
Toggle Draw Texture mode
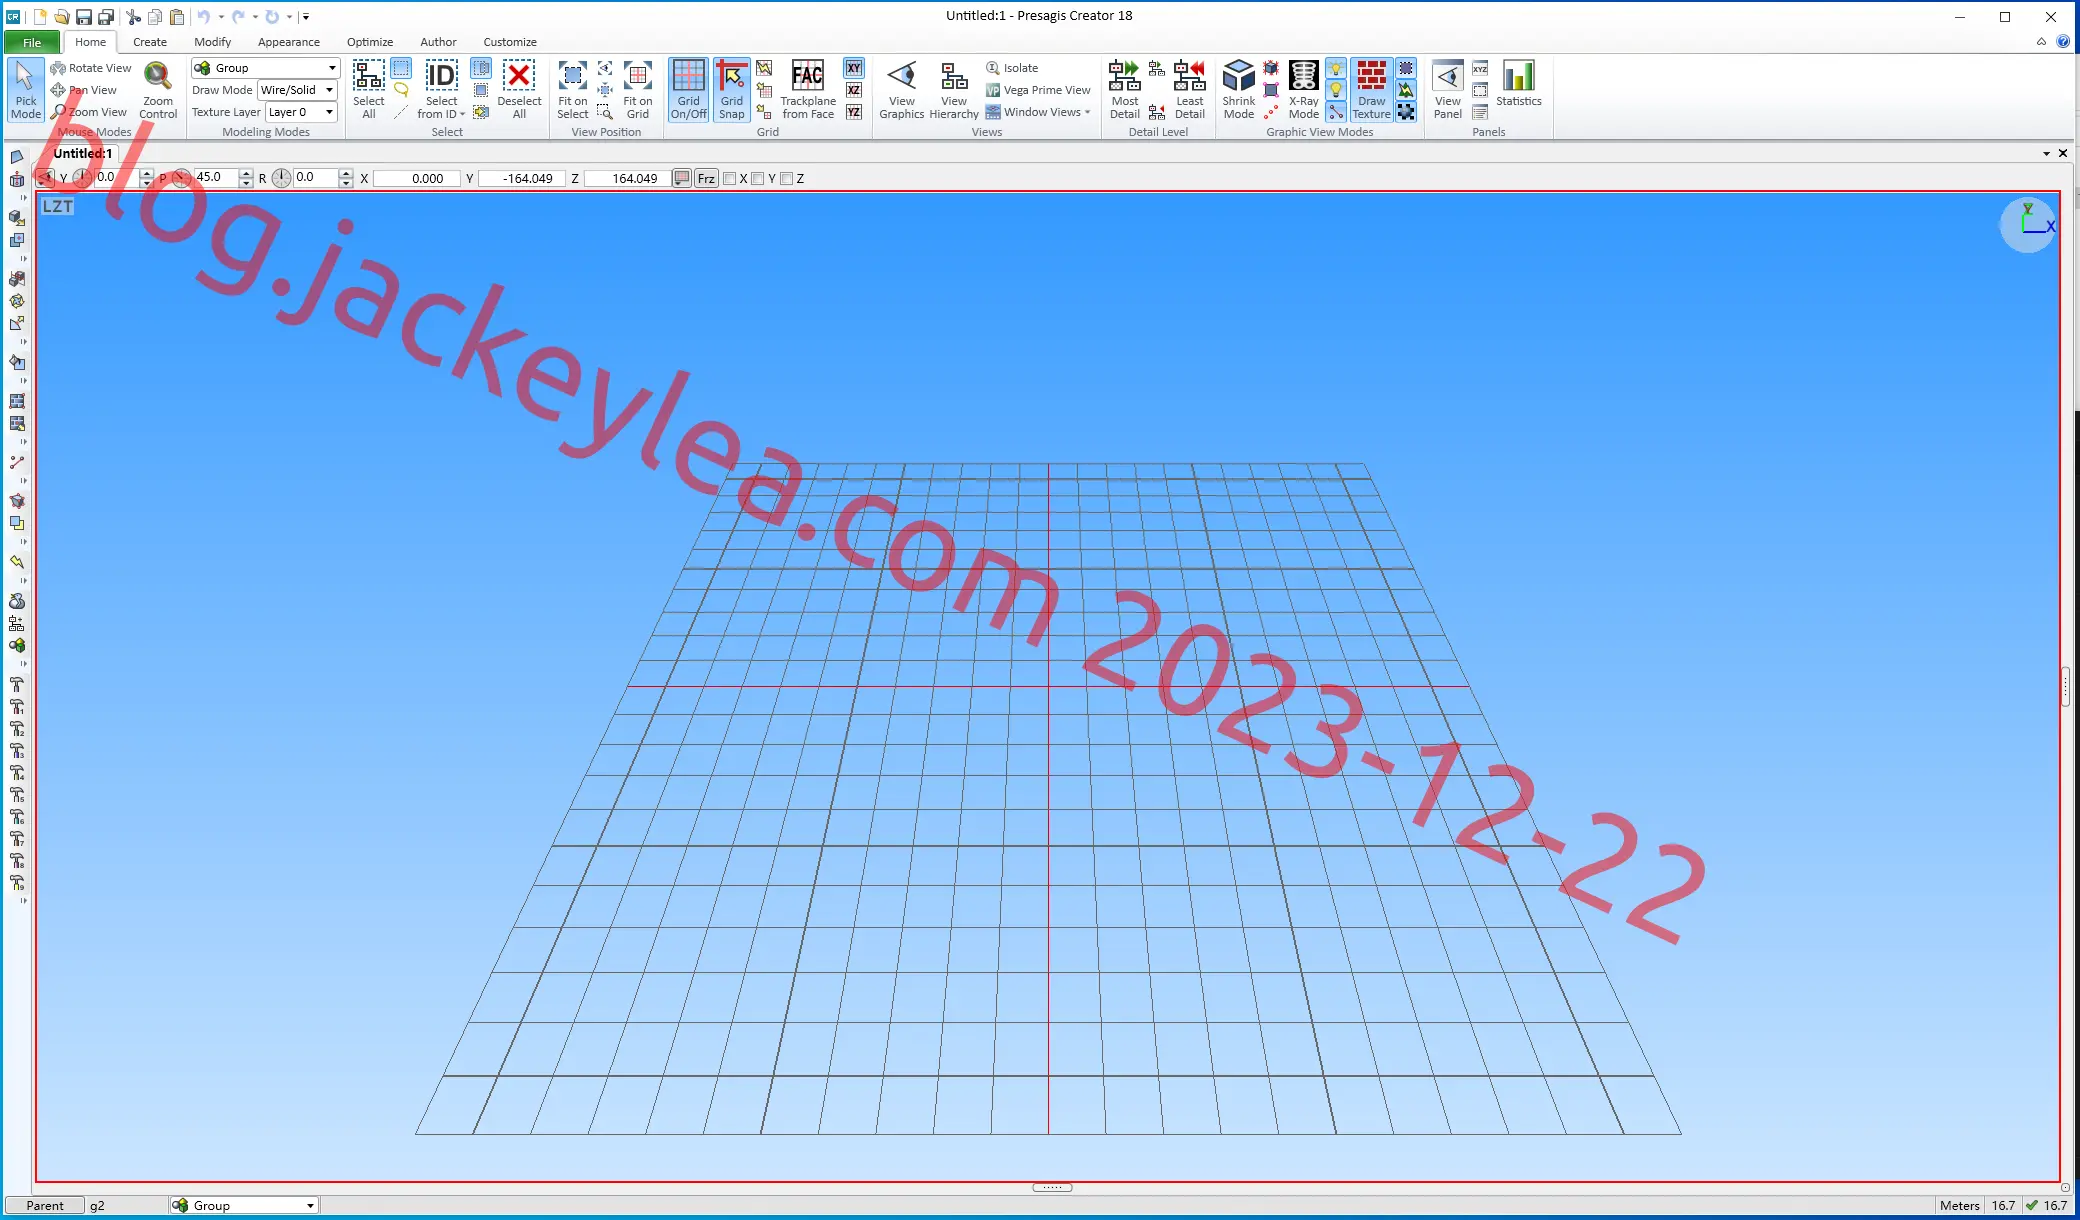pos(1371,90)
